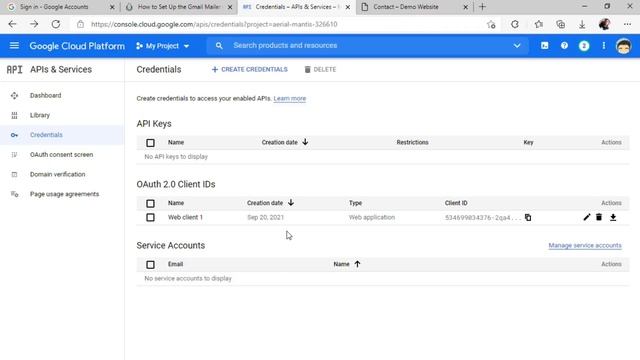Activate Cloud Shell icon in header

coord(544,46)
